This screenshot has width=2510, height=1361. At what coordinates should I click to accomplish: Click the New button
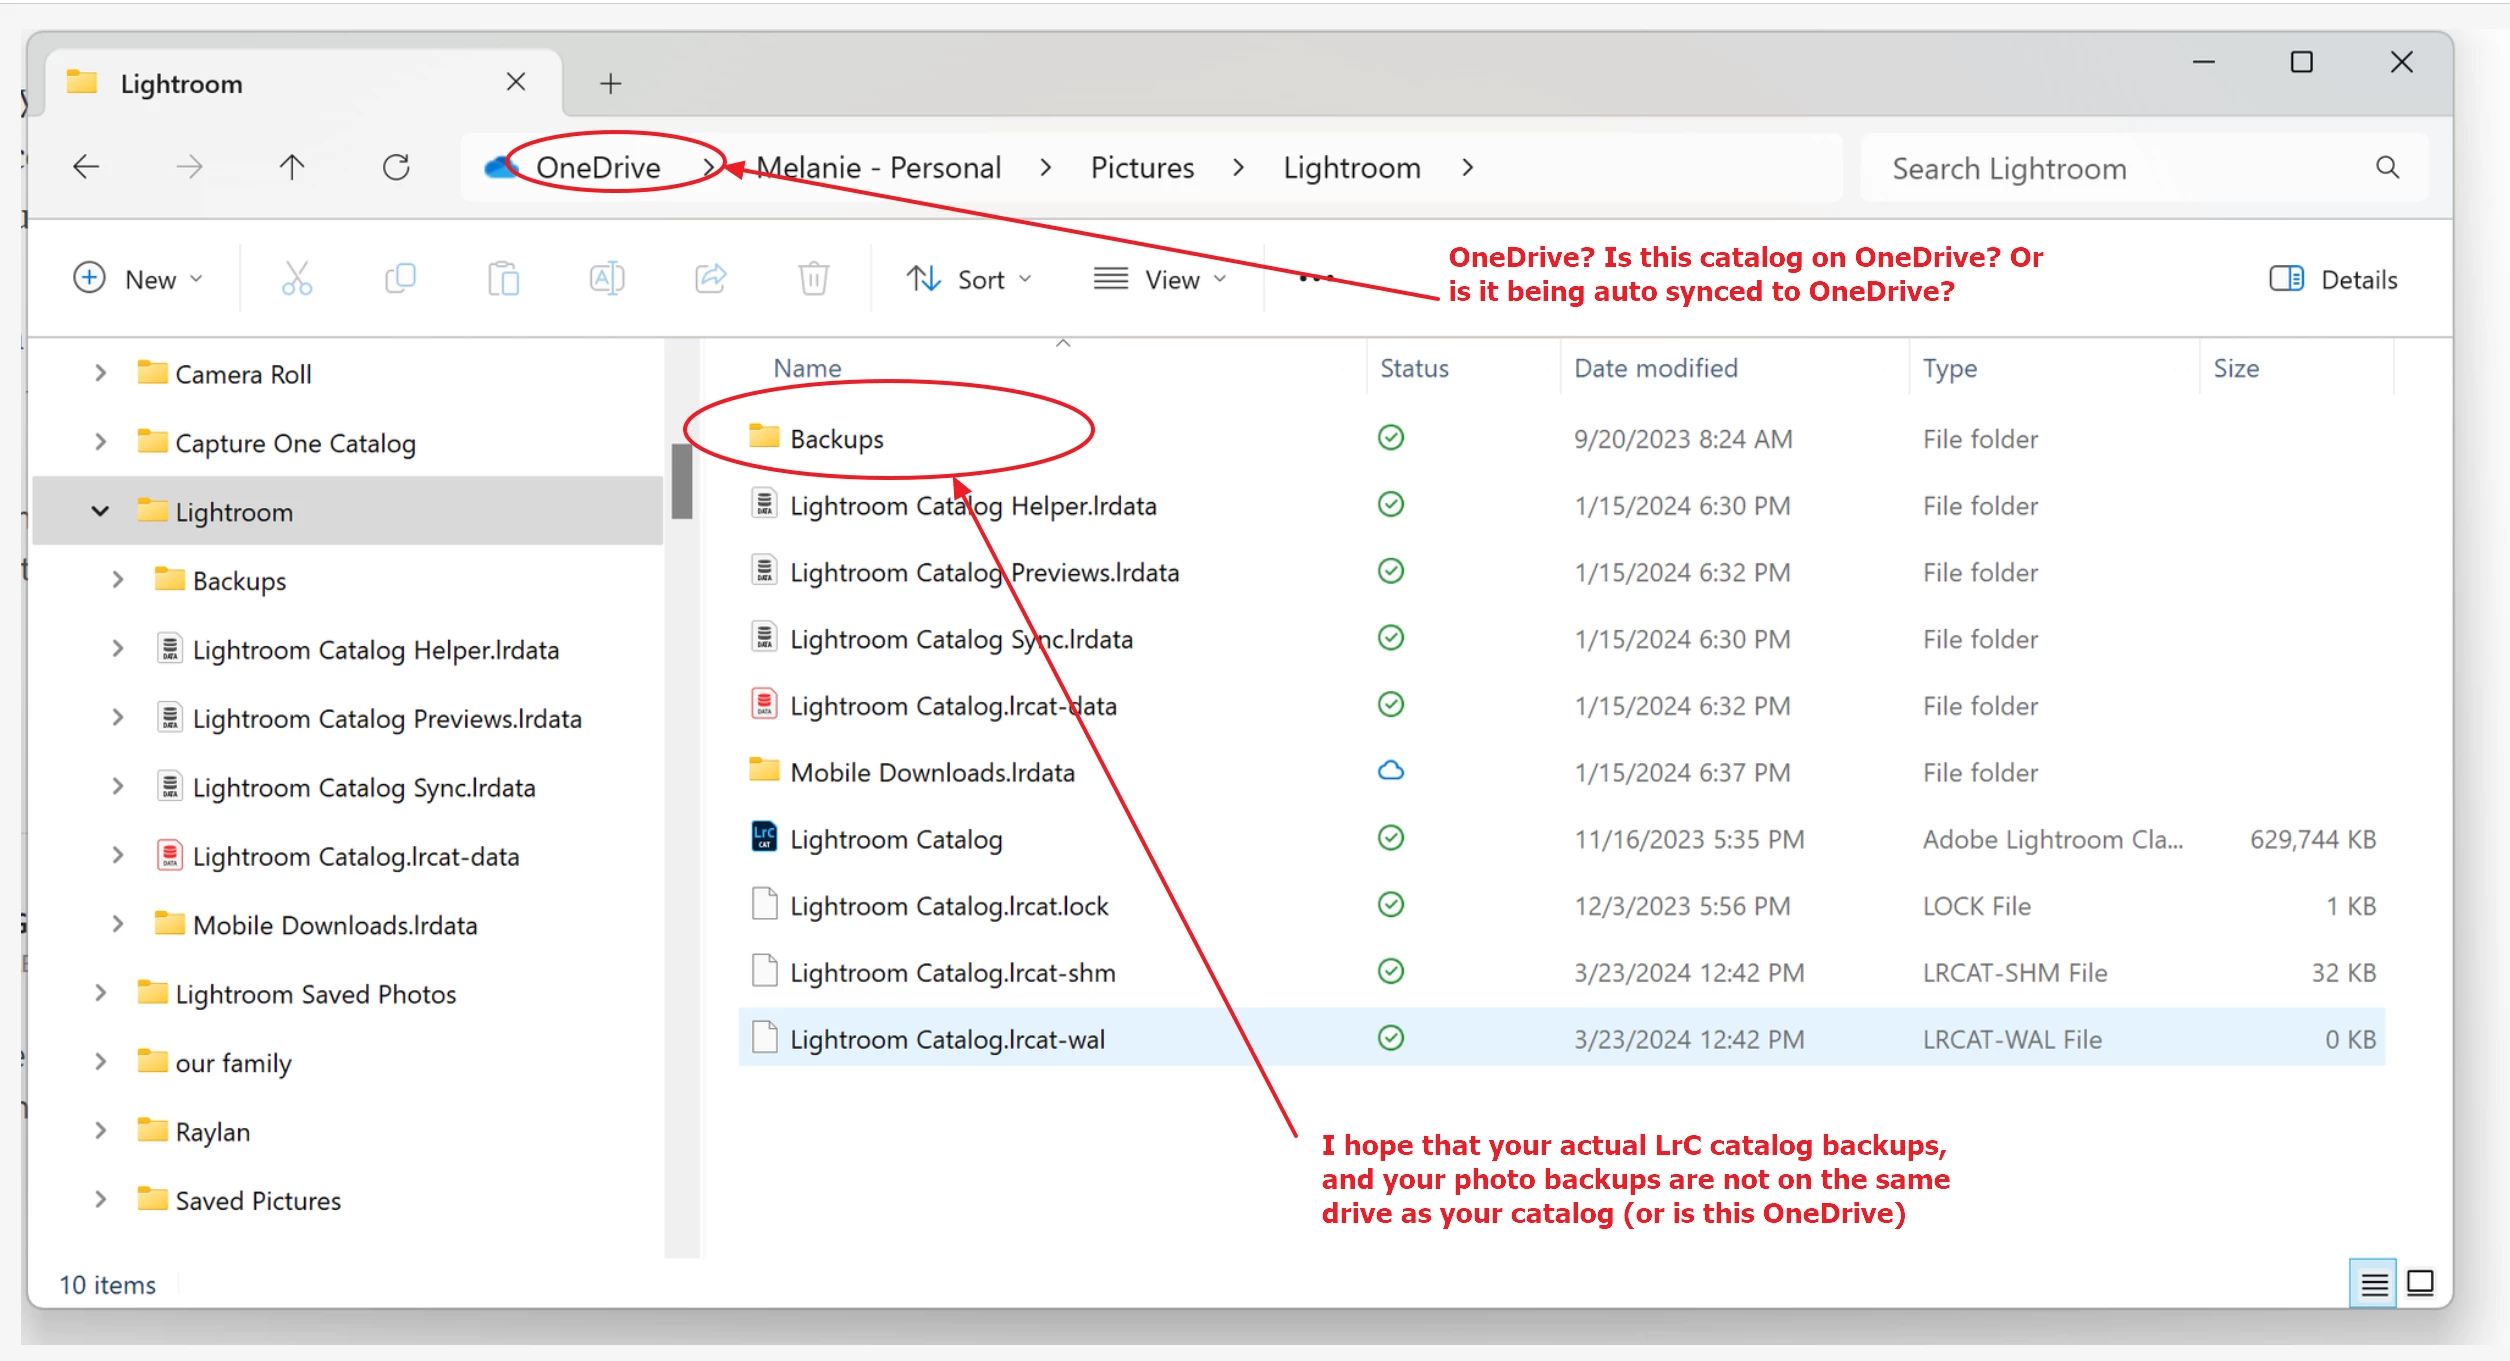click(138, 280)
